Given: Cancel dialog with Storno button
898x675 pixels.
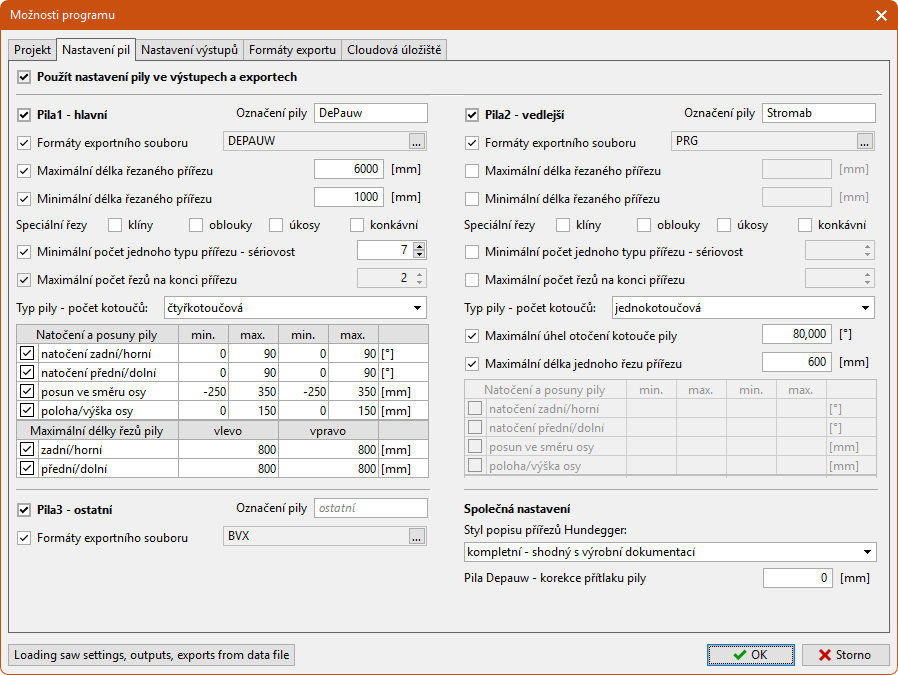Looking at the screenshot, I should (x=845, y=655).
